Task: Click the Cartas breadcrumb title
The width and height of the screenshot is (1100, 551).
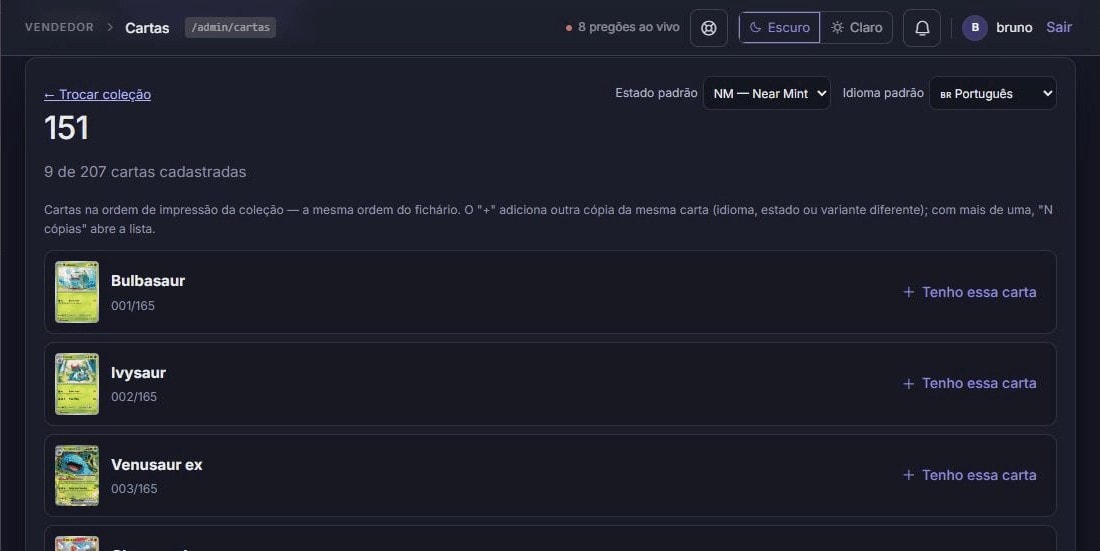Action: pyautogui.click(x=147, y=28)
